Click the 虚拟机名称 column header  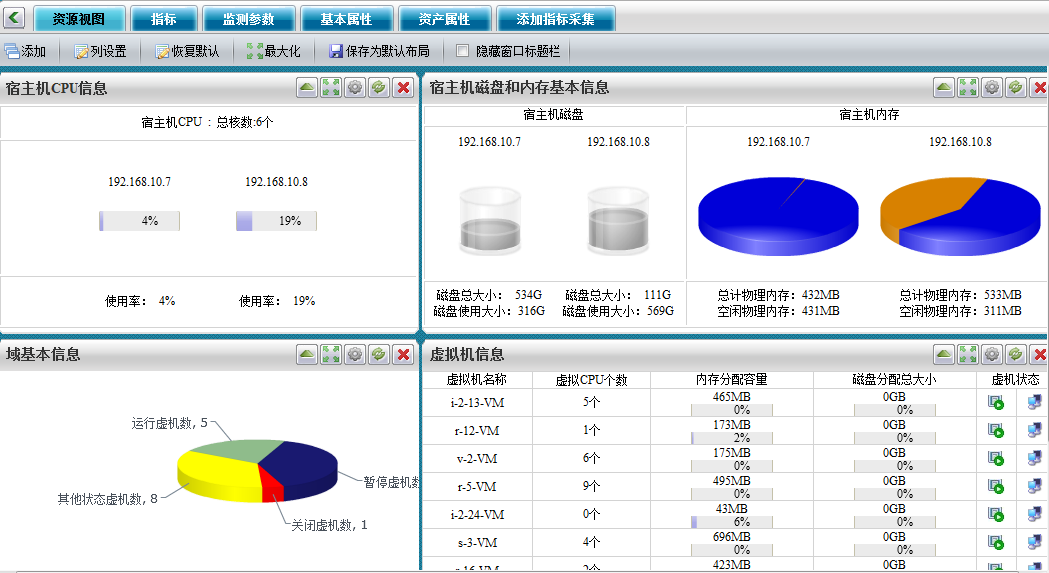(476, 380)
